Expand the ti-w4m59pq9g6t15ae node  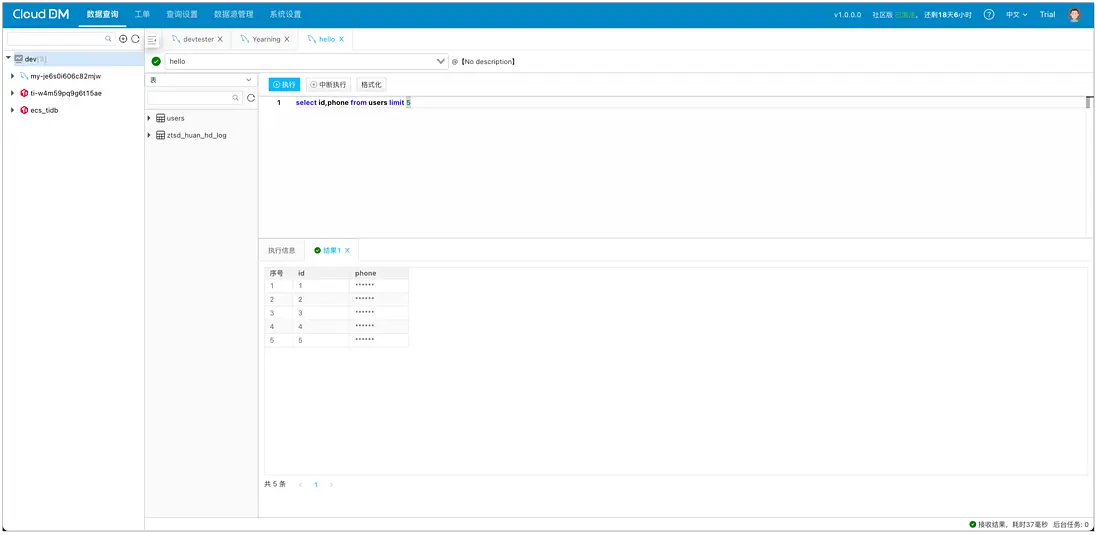[13, 92]
